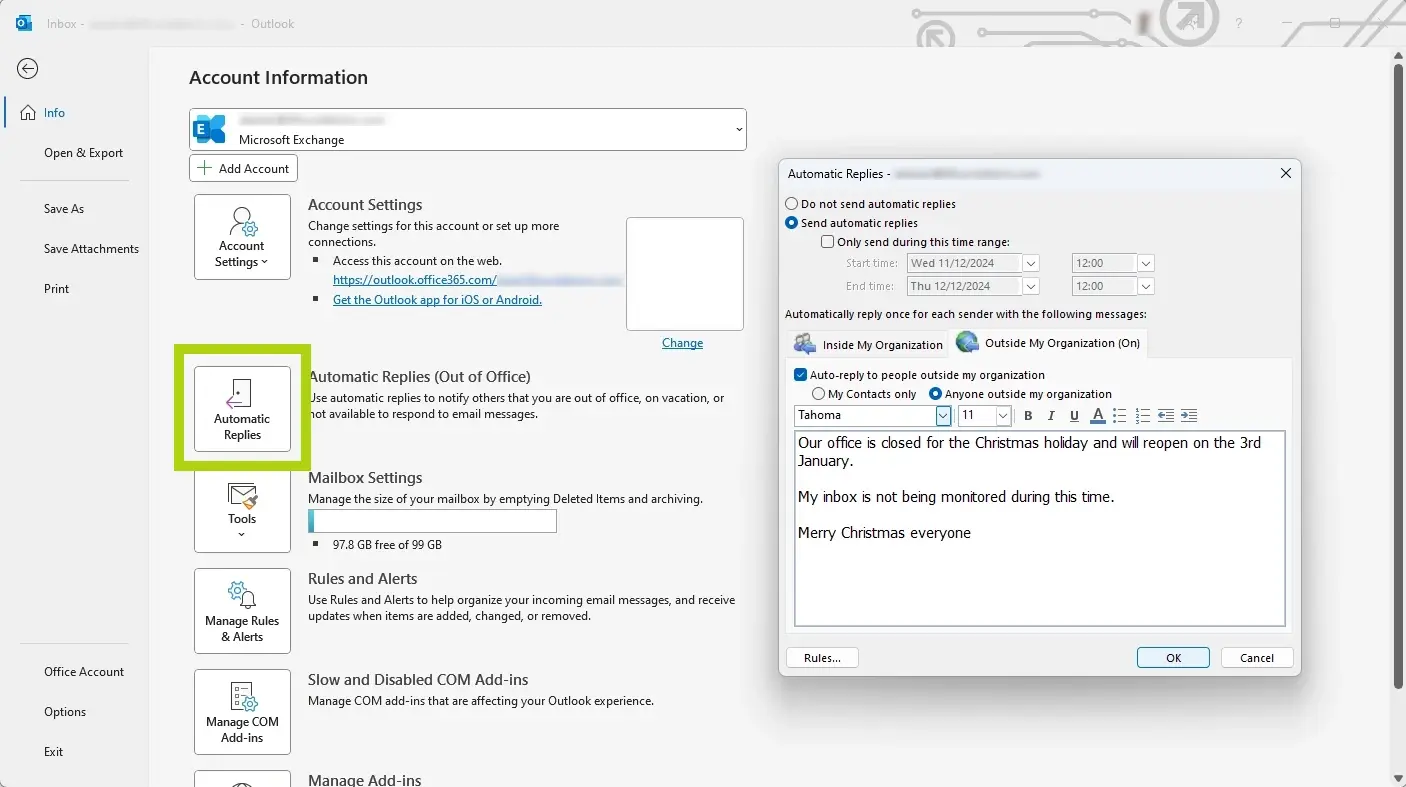Open the font name dropdown
Screen dimensions: 1406x787
943,415
